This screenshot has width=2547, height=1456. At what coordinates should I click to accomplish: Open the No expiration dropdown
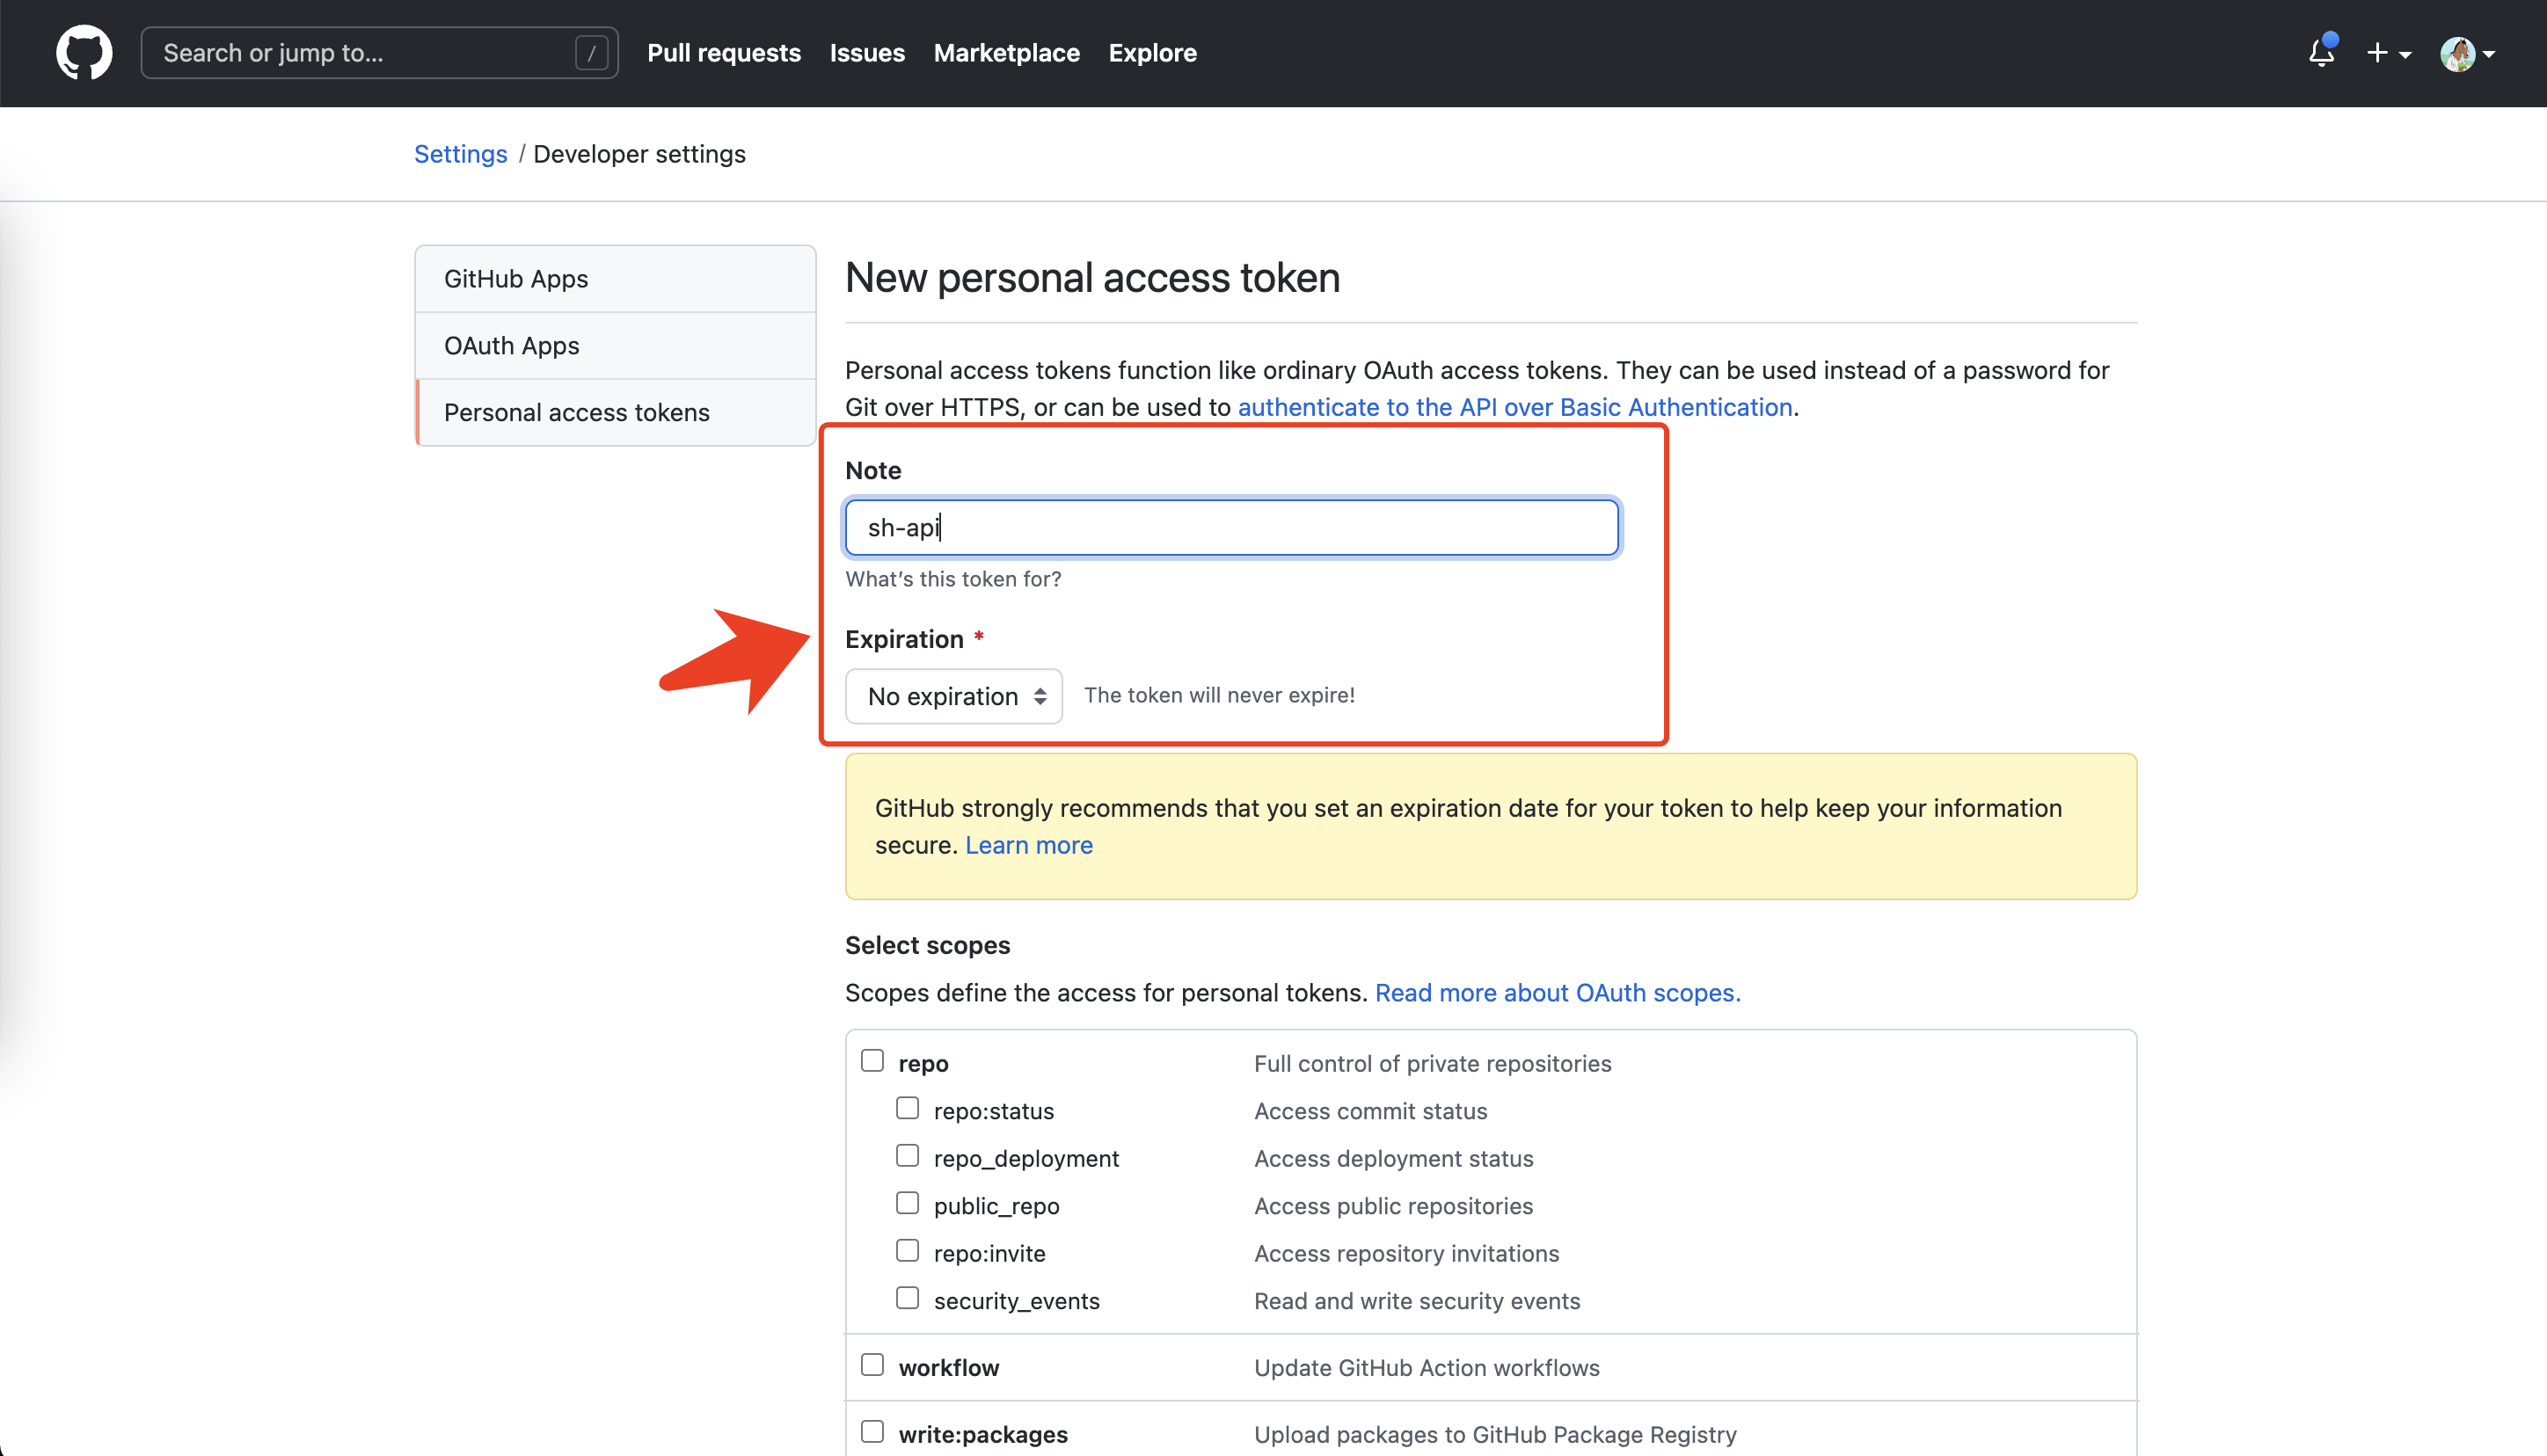pos(954,696)
